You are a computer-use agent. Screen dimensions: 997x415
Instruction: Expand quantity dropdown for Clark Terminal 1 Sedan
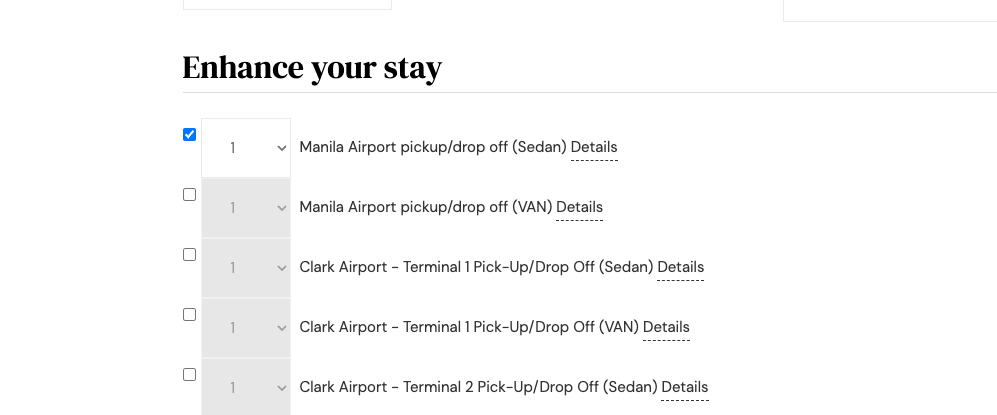[x=246, y=268]
